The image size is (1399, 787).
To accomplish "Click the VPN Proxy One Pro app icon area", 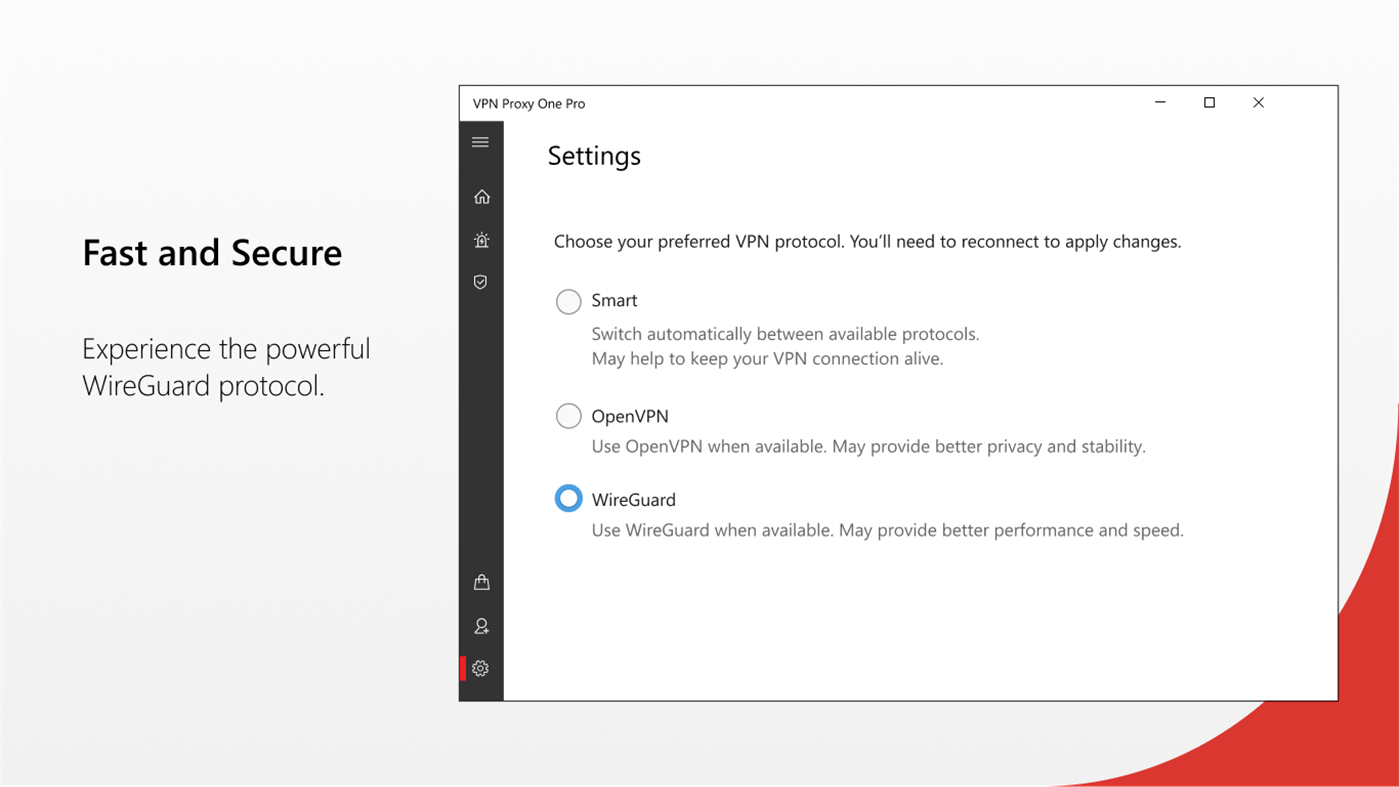I will 527,103.
